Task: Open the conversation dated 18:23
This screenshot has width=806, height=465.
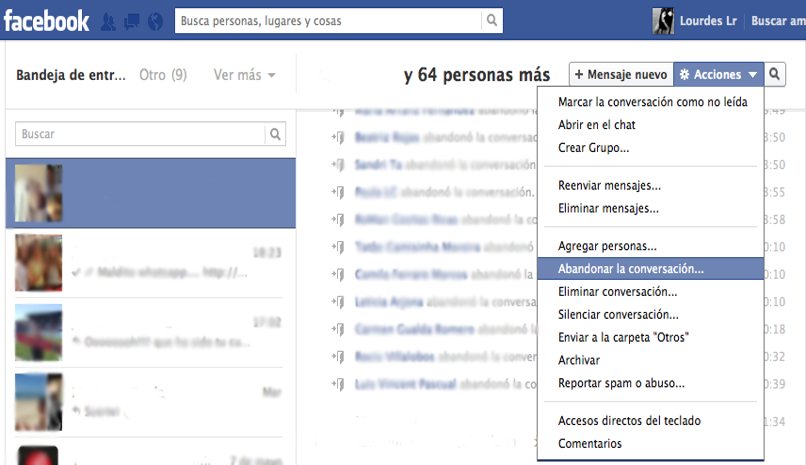Action: pyautogui.click(x=151, y=263)
